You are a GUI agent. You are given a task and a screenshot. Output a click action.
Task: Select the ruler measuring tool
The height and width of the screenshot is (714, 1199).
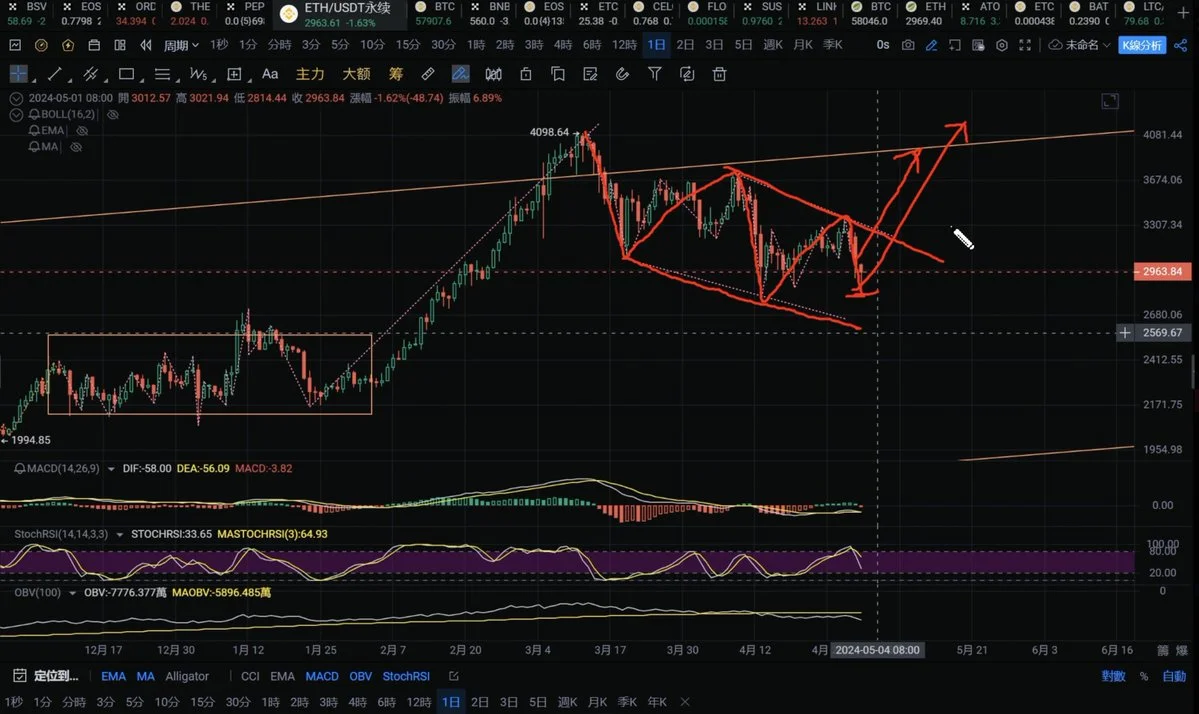(x=427, y=74)
